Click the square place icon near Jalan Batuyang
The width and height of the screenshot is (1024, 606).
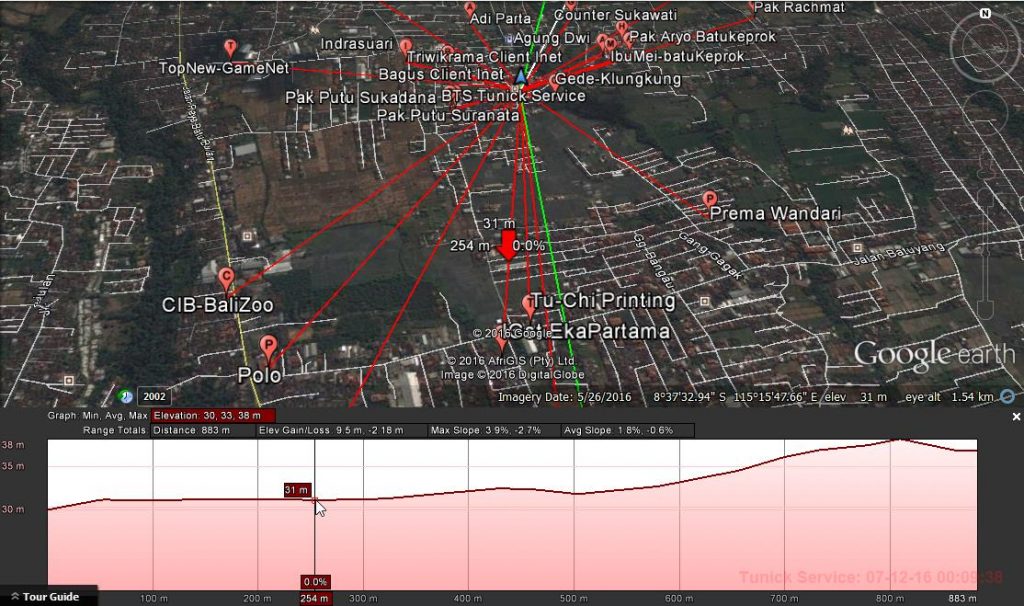[x=857, y=247]
